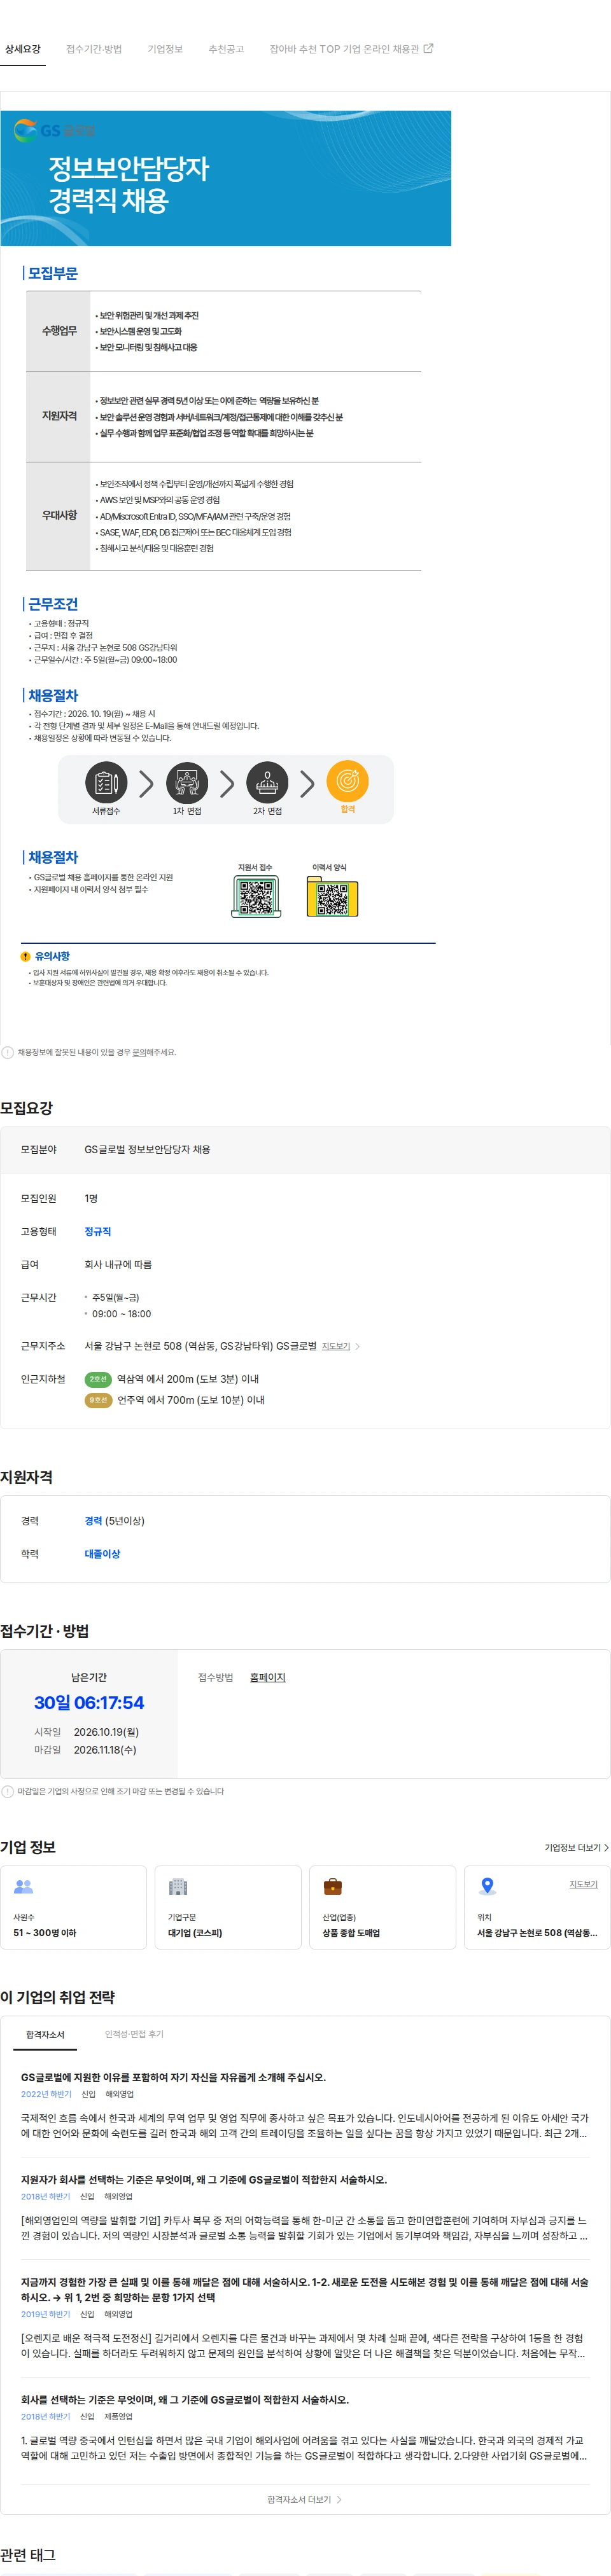Click the 2차 면접 step icon
This screenshot has width=611, height=2576.
pyautogui.click(x=267, y=781)
